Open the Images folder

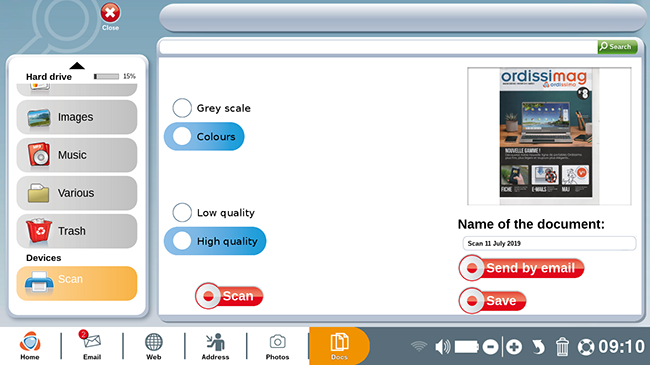click(x=77, y=117)
